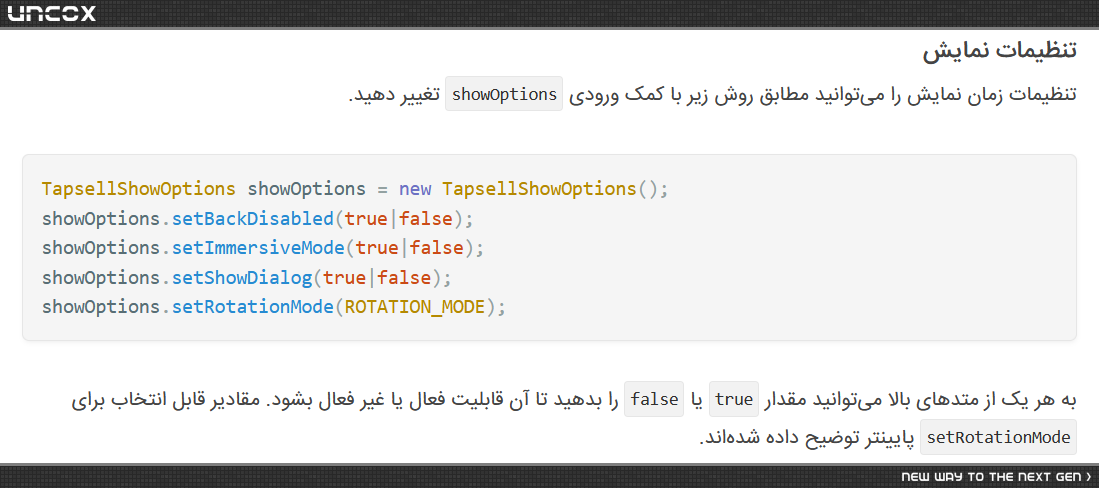Click the تنظیمات نمایش heading
1099x488 pixels.
click(999, 52)
